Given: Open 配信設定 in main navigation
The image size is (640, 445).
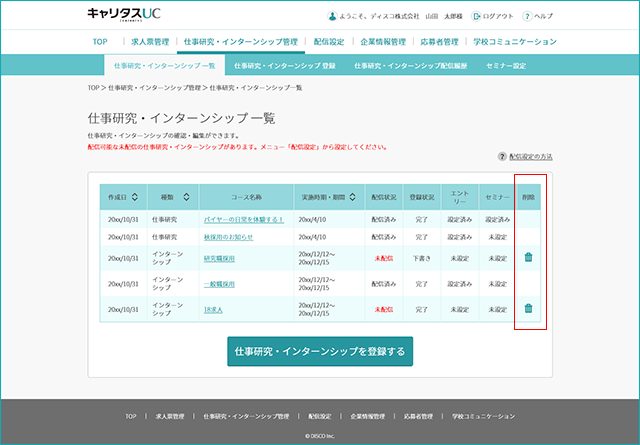Looking at the screenshot, I should [329, 42].
